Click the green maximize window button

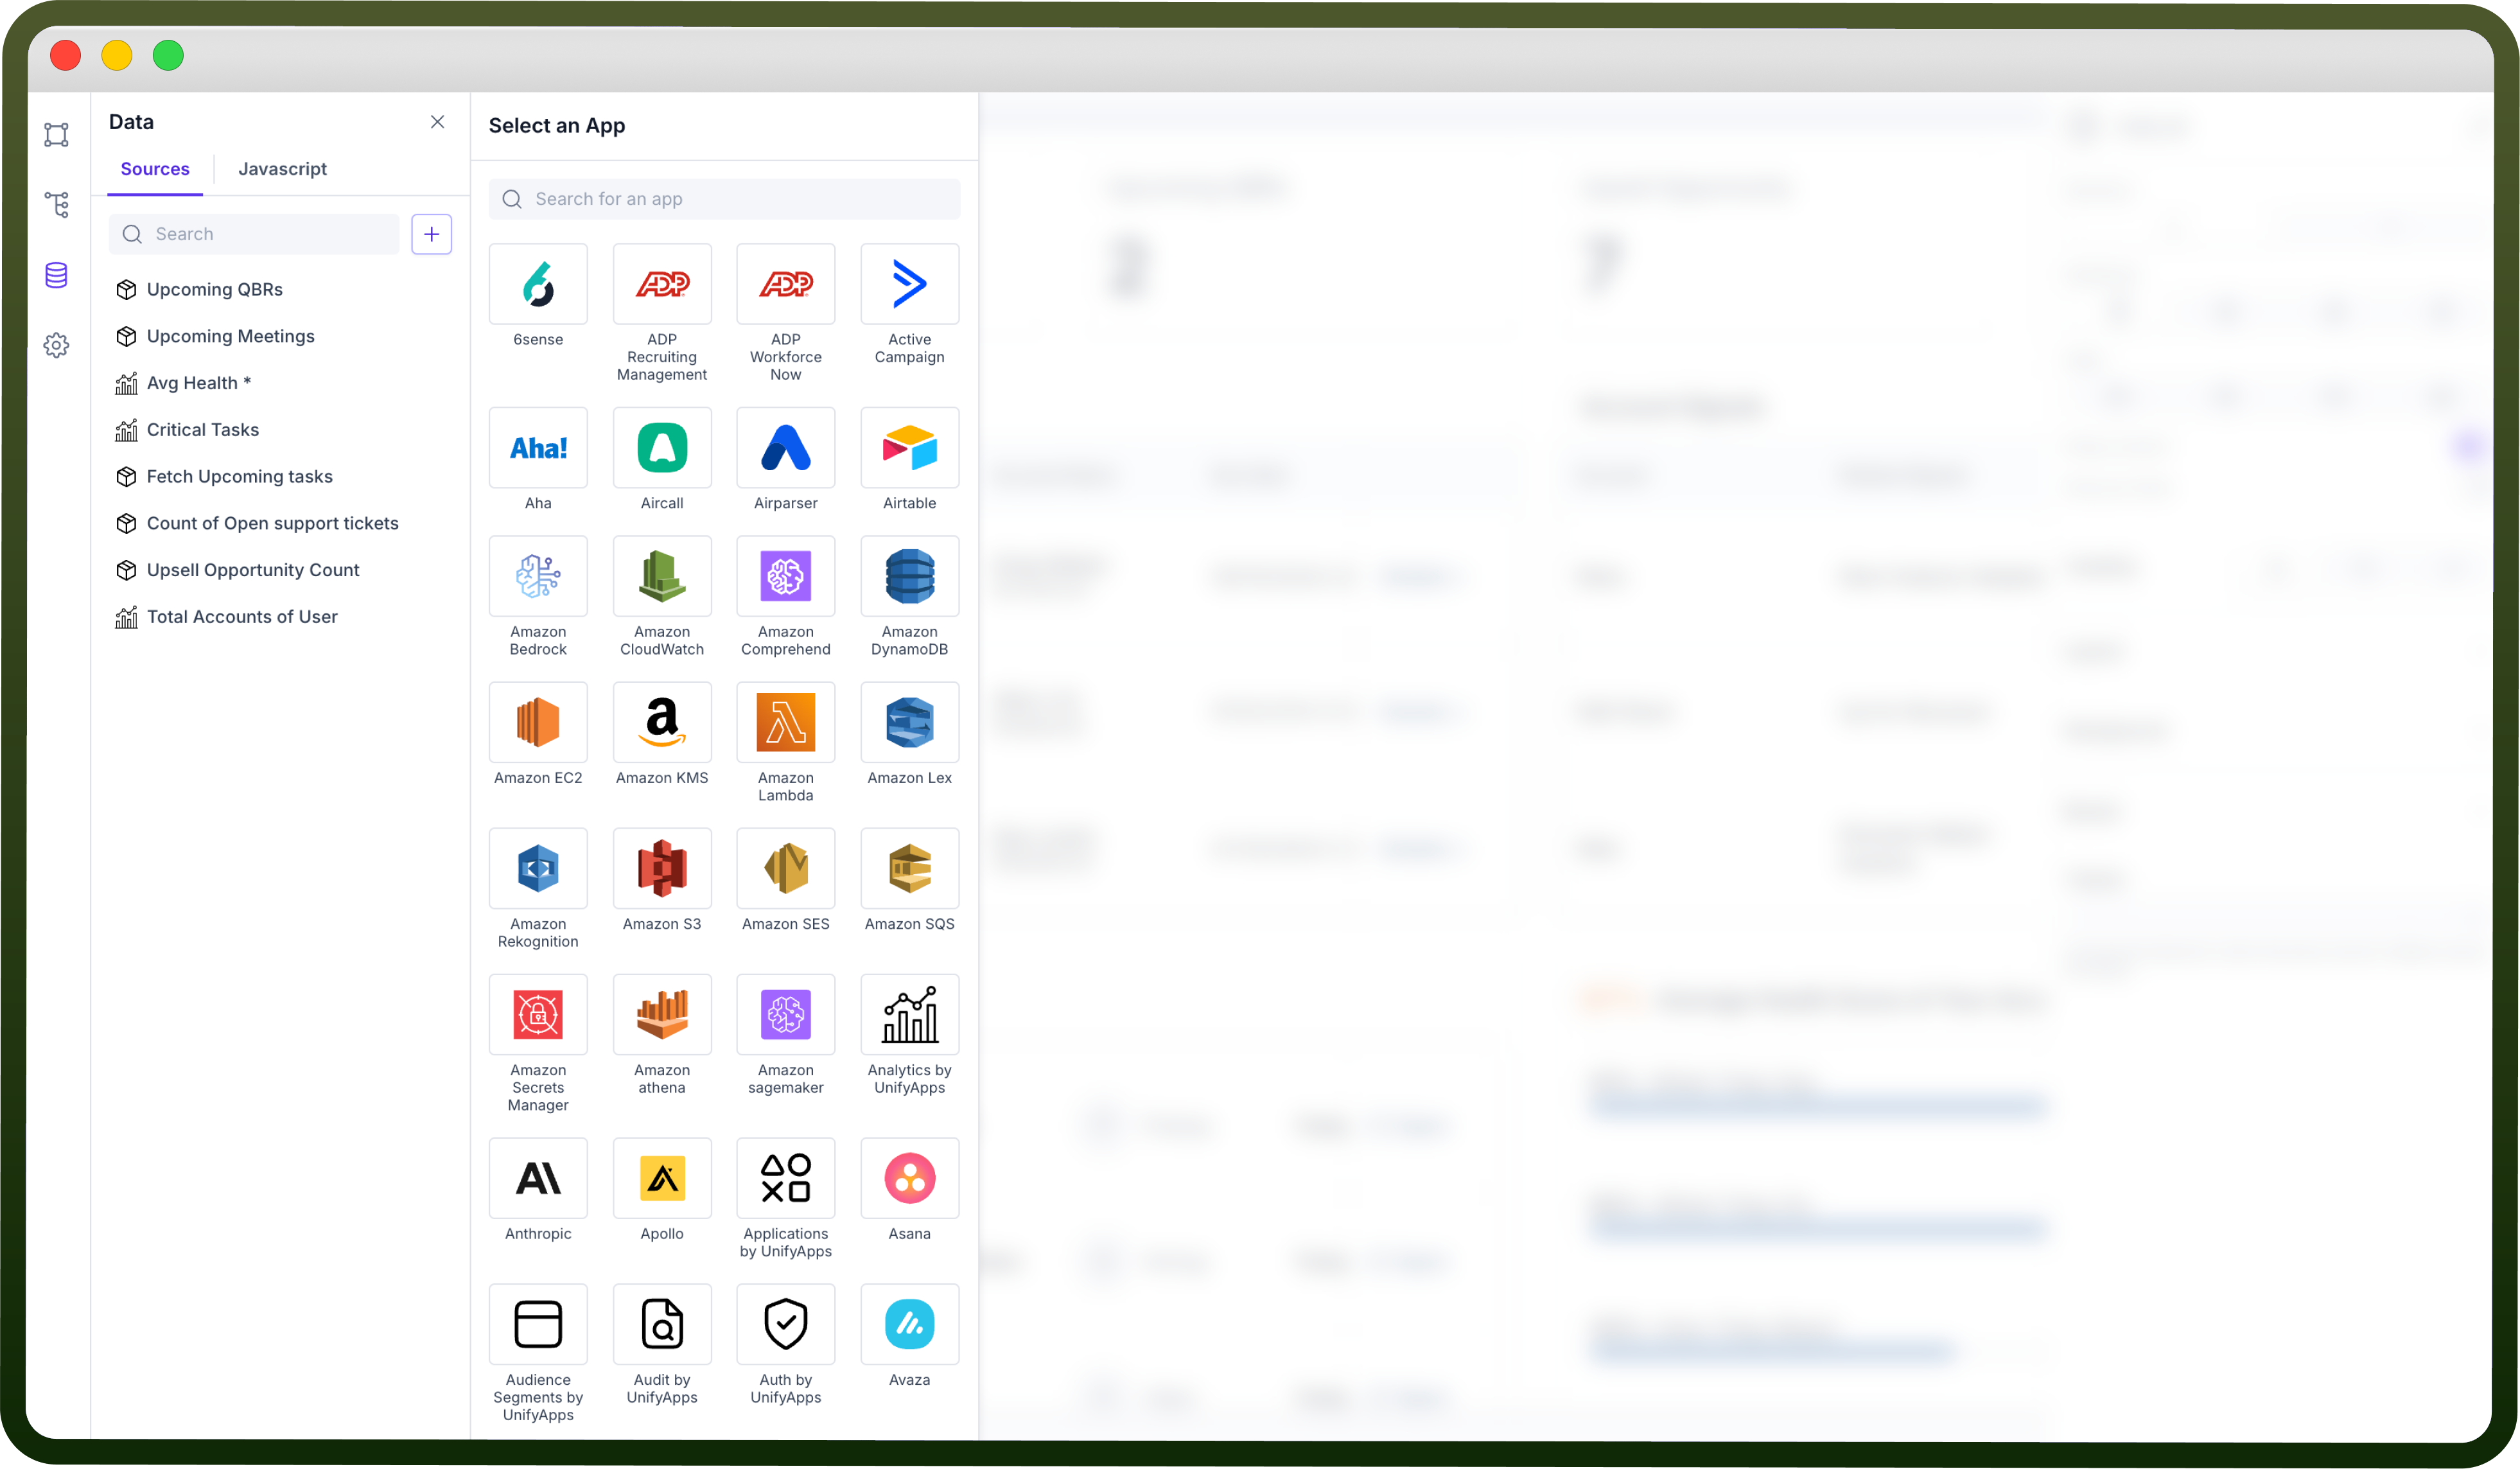pos(168,55)
